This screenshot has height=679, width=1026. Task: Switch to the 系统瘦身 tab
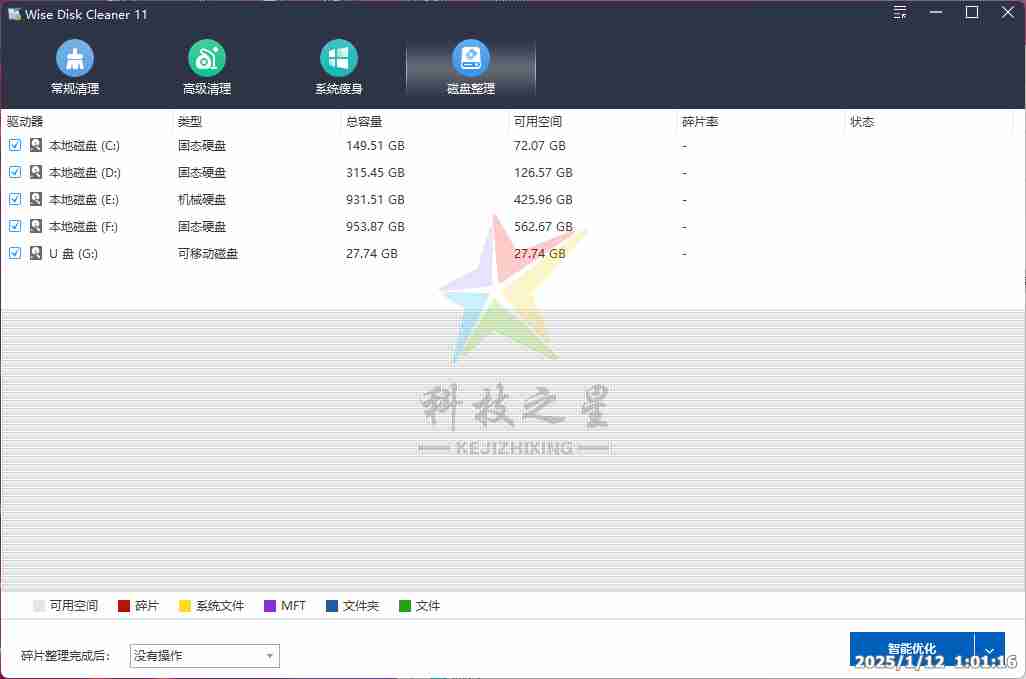[338, 66]
